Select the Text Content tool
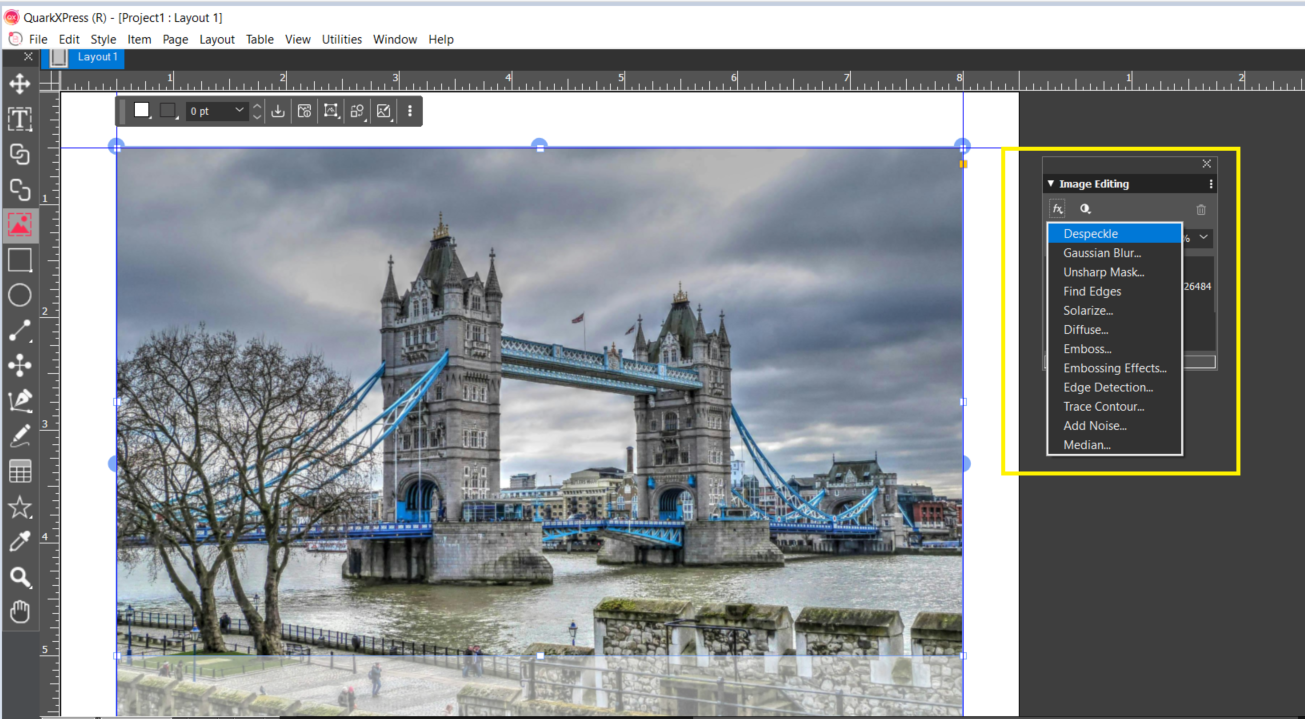 click(20, 119)
